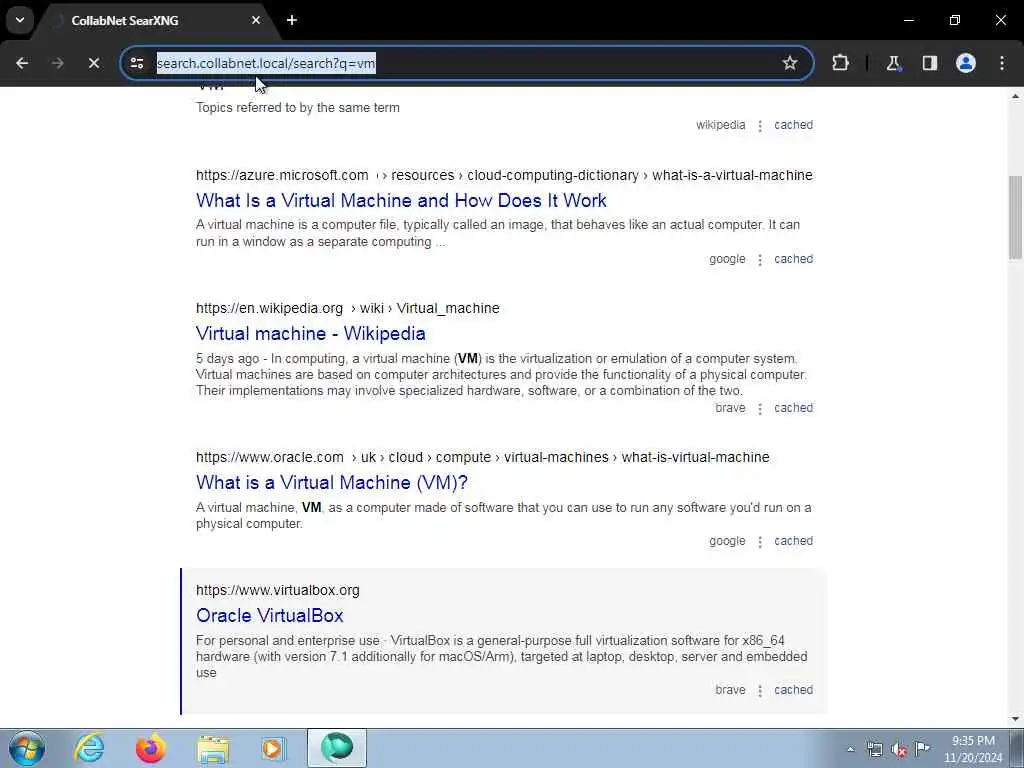1024x768 pixels.
Task: Open 'What is a Virtual Machine (VM)?' result
Action: 332,482
